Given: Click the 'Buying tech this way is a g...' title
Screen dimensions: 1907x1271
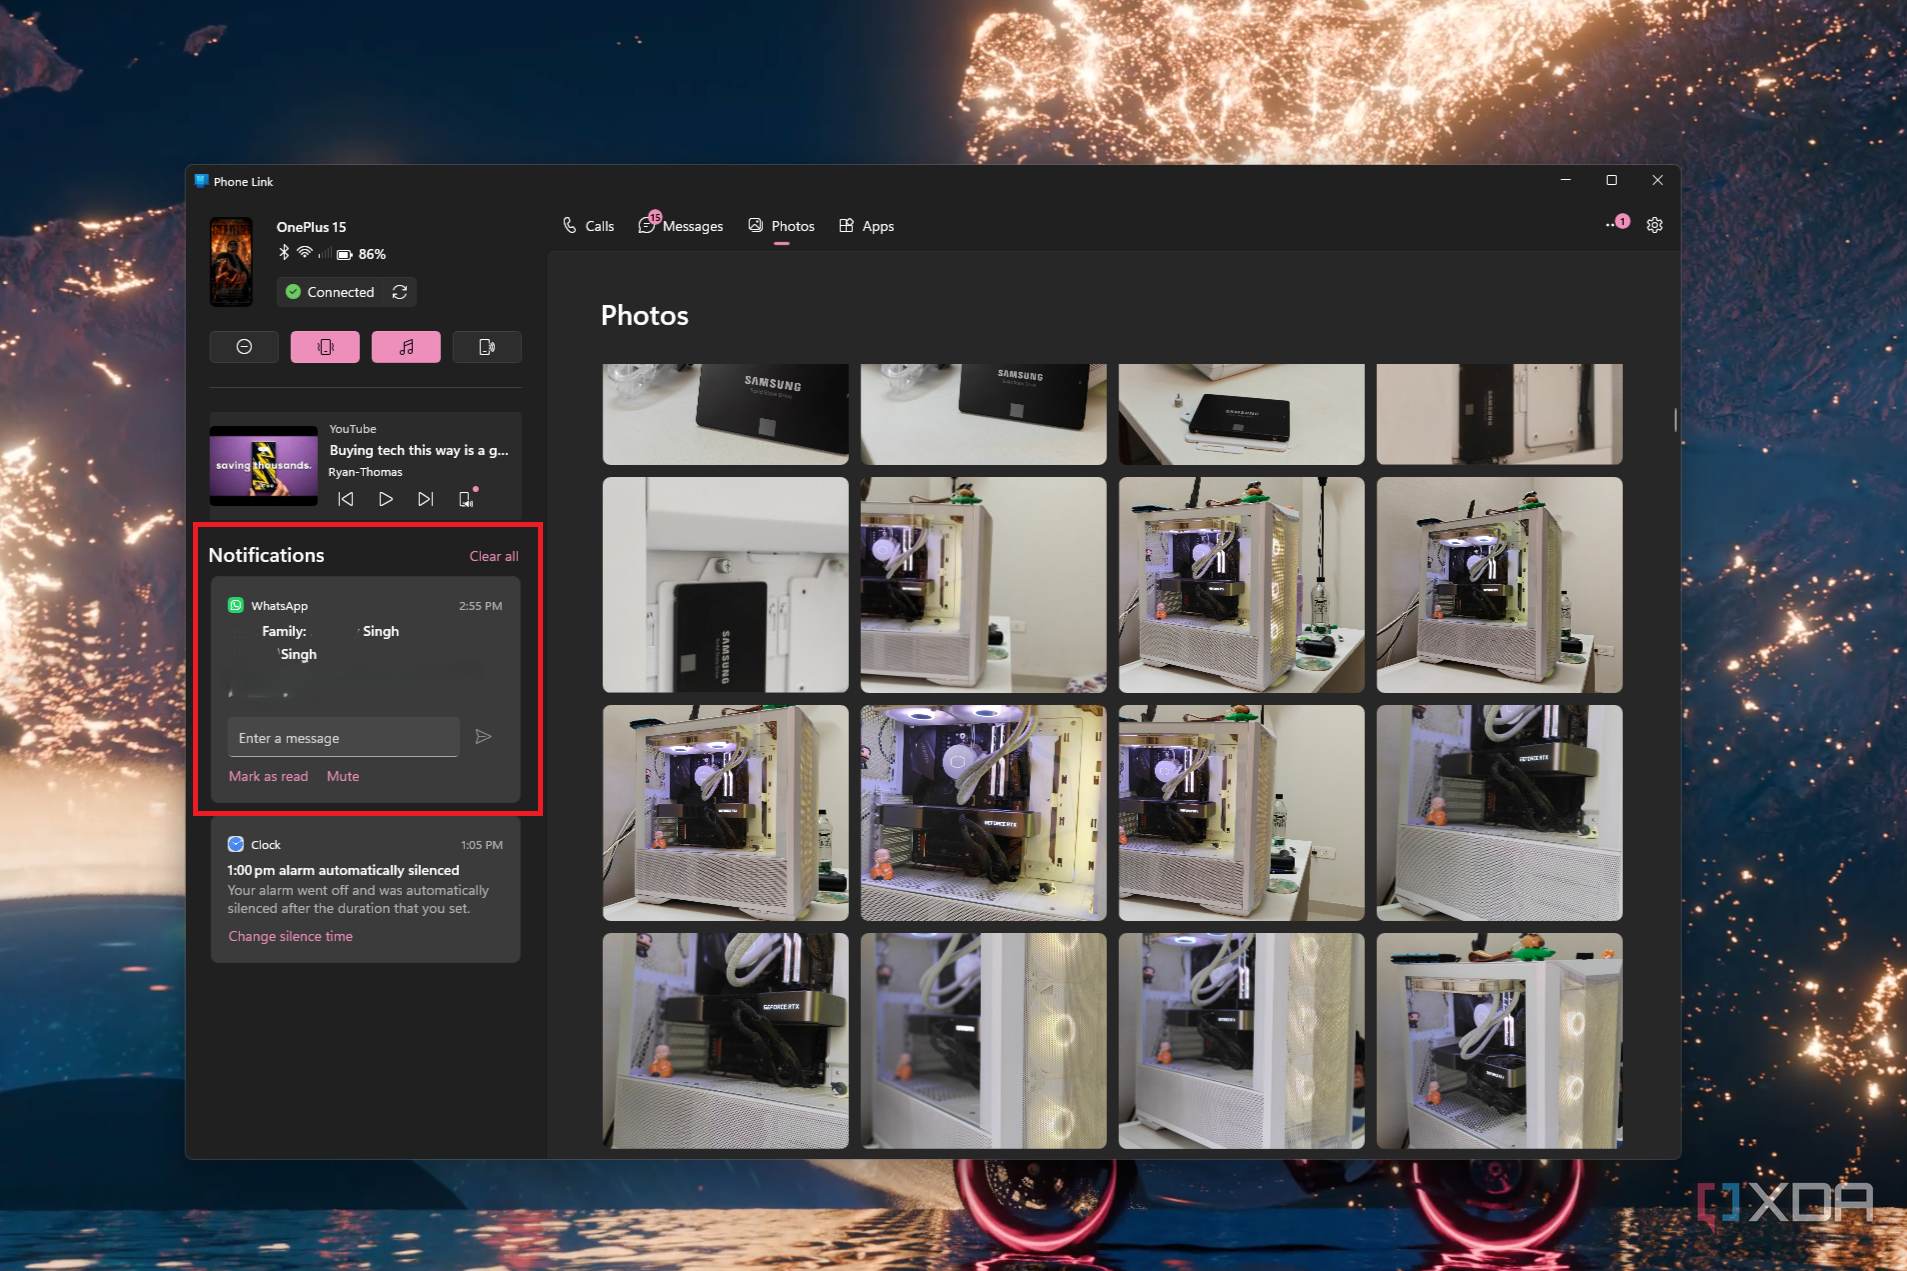Looking at the screenshot, I should pos(419,450).
